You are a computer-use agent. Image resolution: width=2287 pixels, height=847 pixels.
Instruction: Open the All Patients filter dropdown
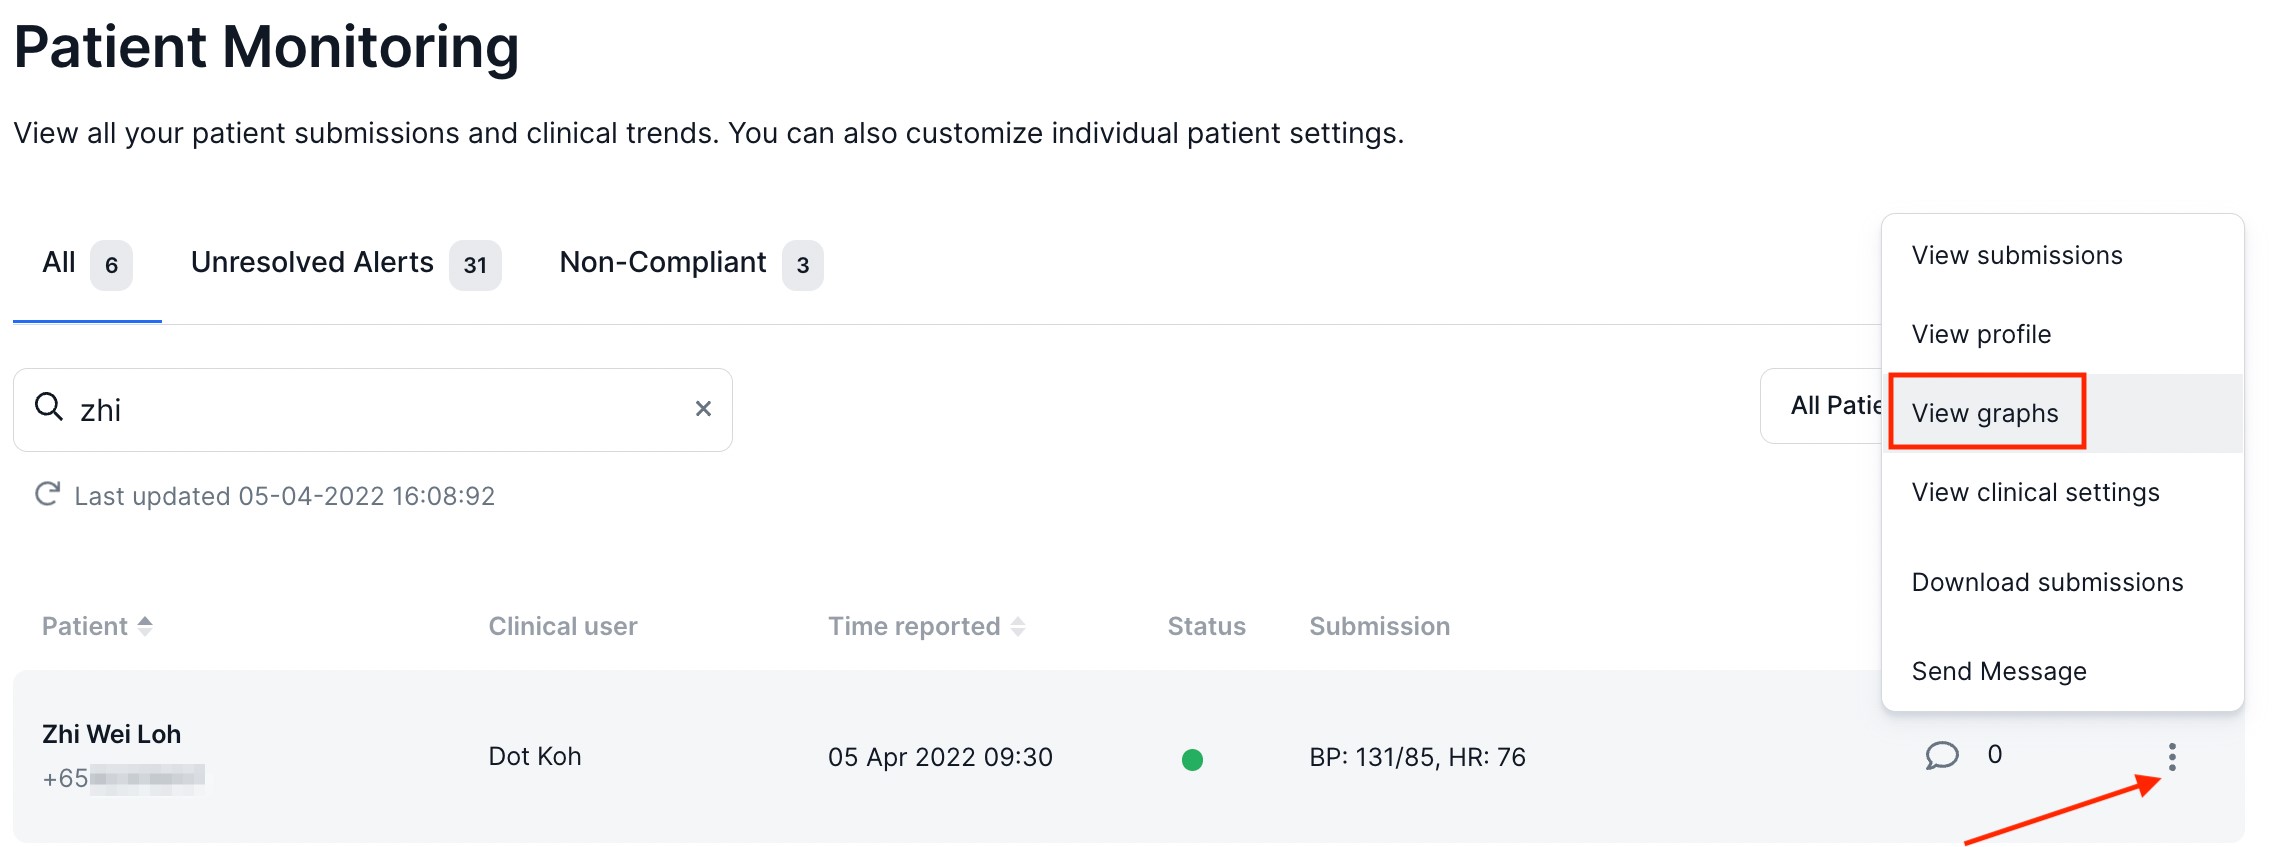coord(1822,406)
